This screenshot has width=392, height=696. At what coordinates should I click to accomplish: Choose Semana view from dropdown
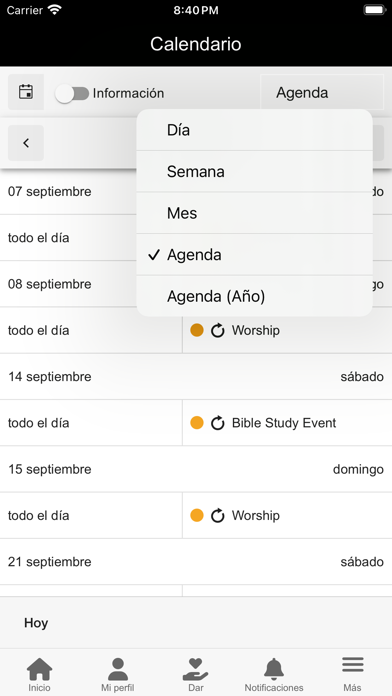(x=254, y=171)
